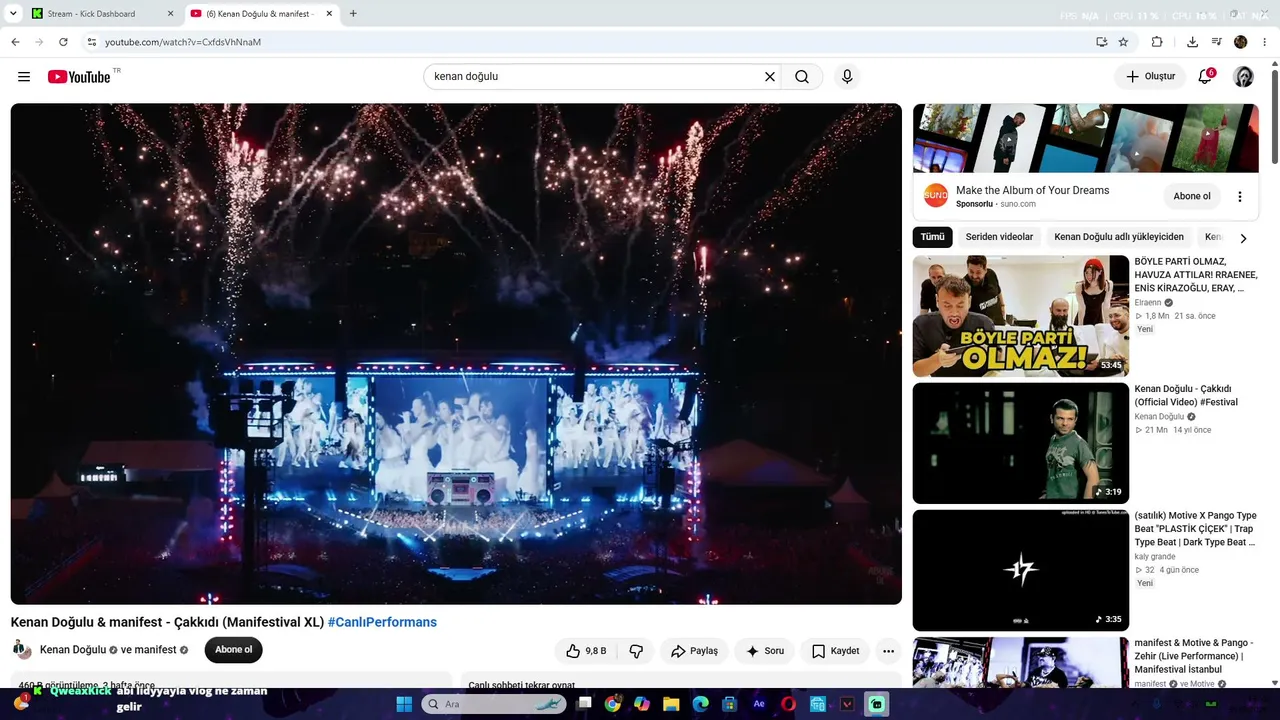Image resolution: width=1280 pixels, height=720 pixels.
Task: Subscribe with the black Abone ol button
Action: pyautogui.click(x=233, y=650)
